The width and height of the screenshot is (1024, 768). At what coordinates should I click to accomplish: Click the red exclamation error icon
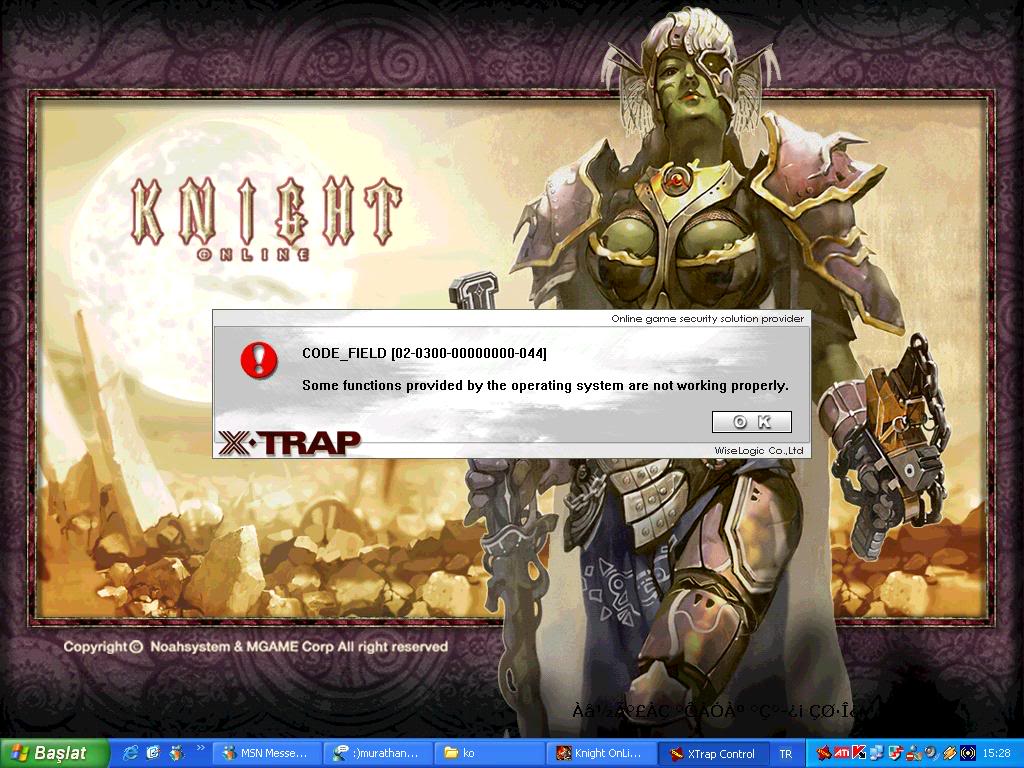coord(259,359)
